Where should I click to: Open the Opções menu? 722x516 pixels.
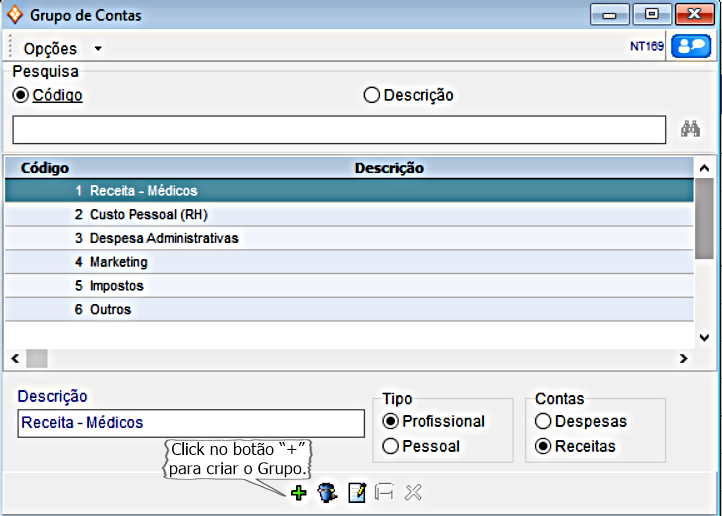[x=50, y=49]
